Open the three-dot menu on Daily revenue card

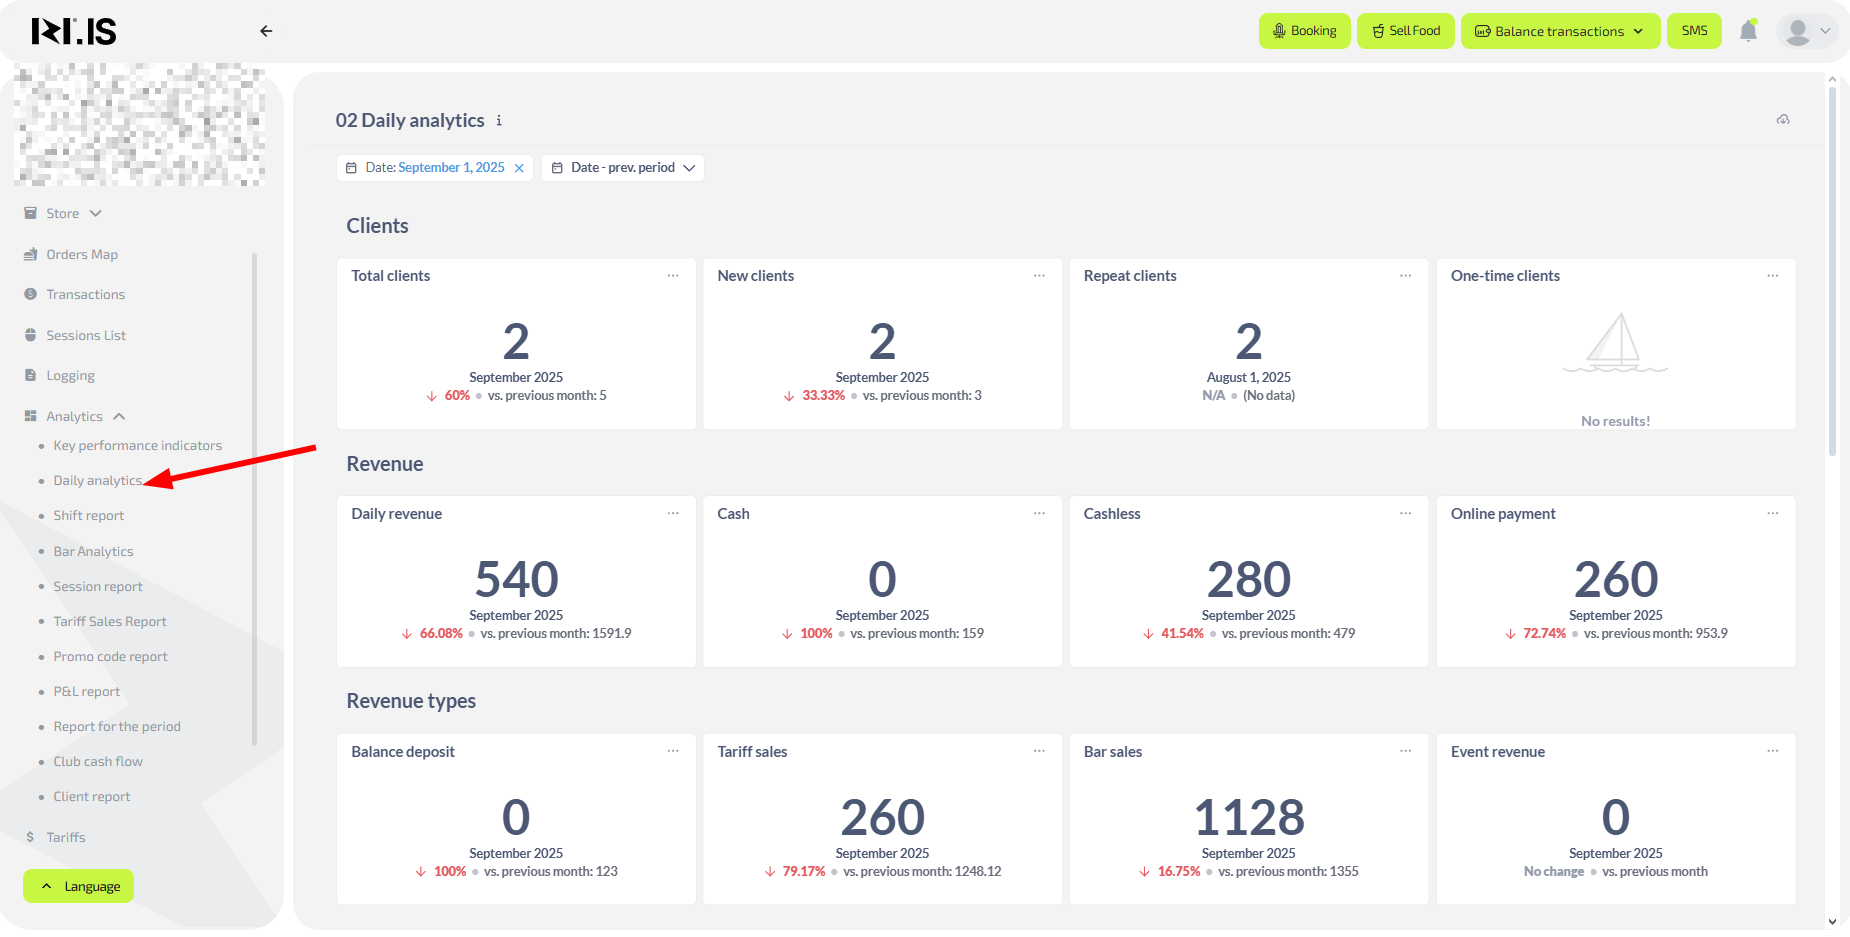point(673,514)
